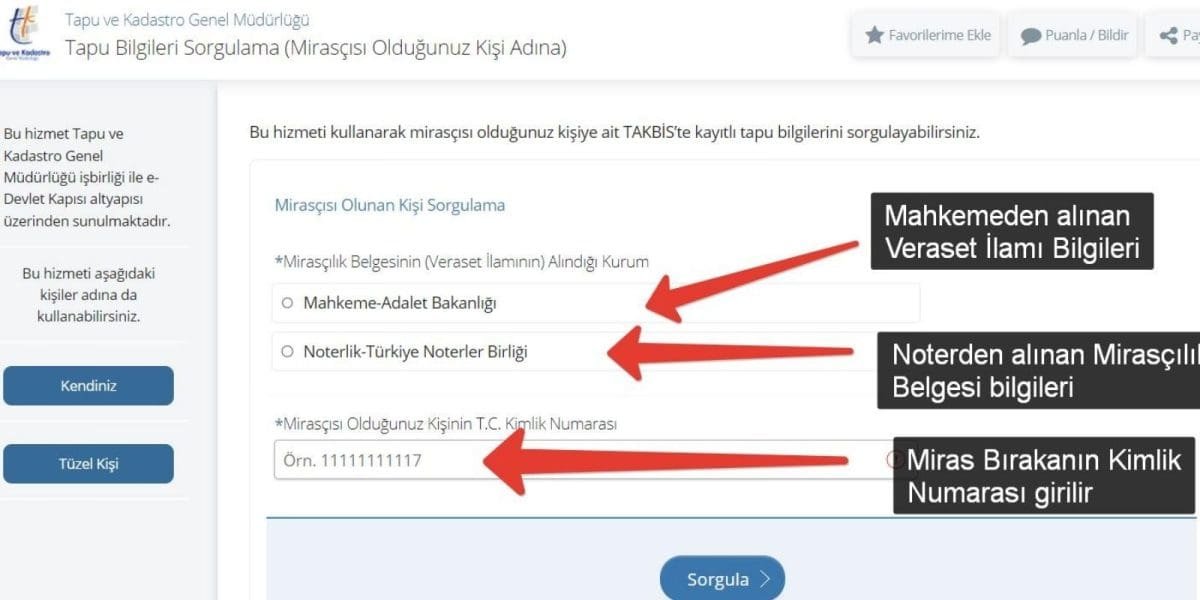Click the Mirasçısı Olunan Kişi Sorgulama heading

(390, 205)
